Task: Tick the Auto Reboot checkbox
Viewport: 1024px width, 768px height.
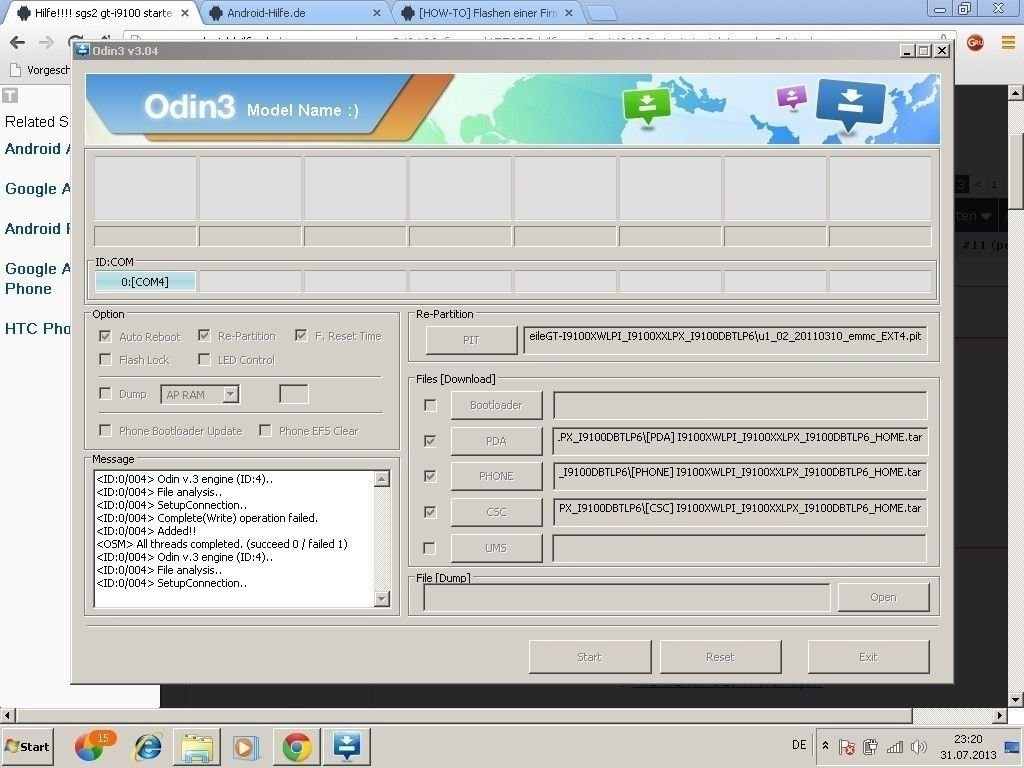Action: [x=104, y=336]
